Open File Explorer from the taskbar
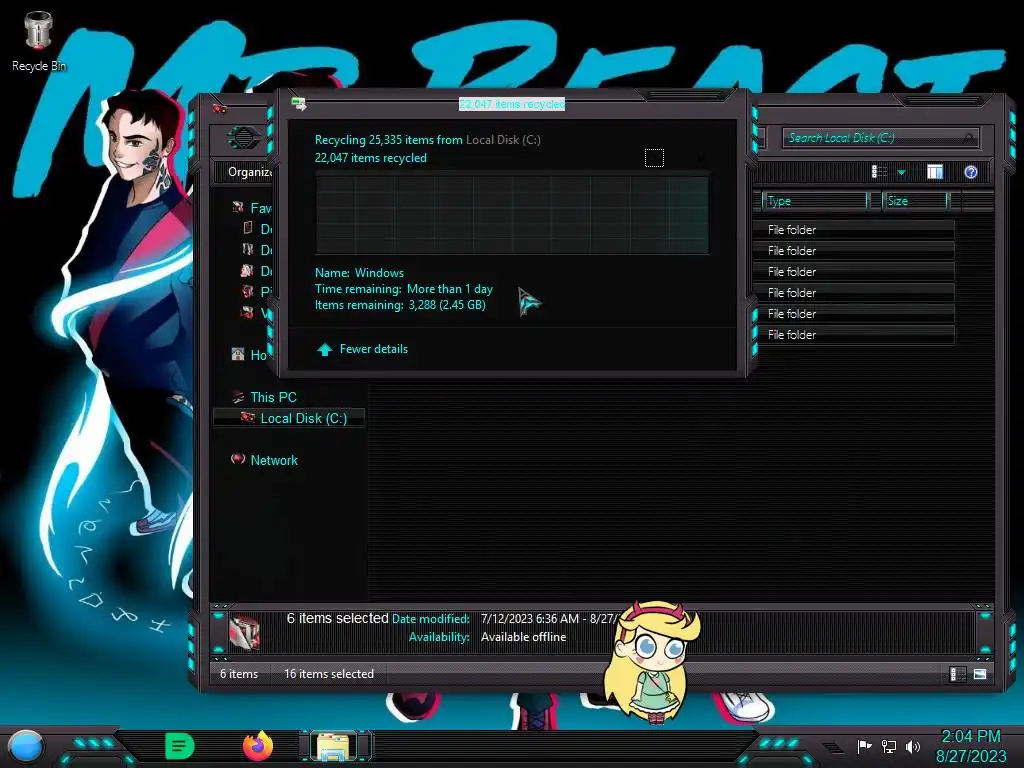This screenshot has width=1024, height=768. [334, 746]
